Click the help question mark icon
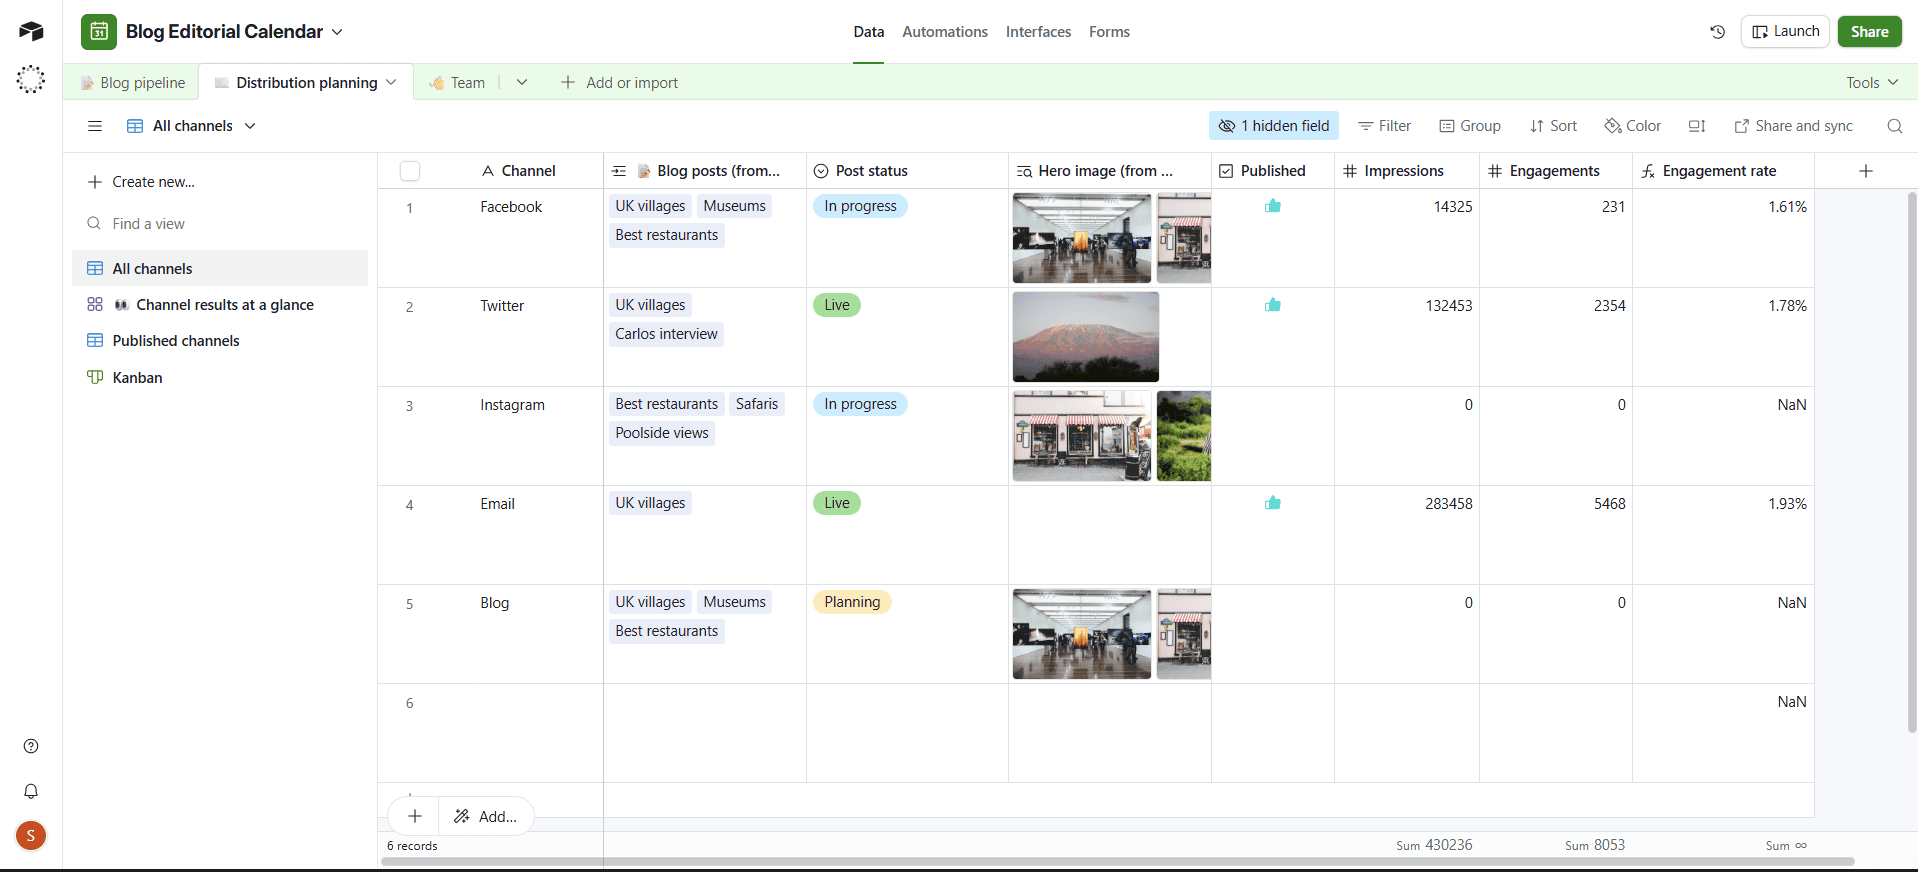The image size is (1918, 872). click(31, 746)
